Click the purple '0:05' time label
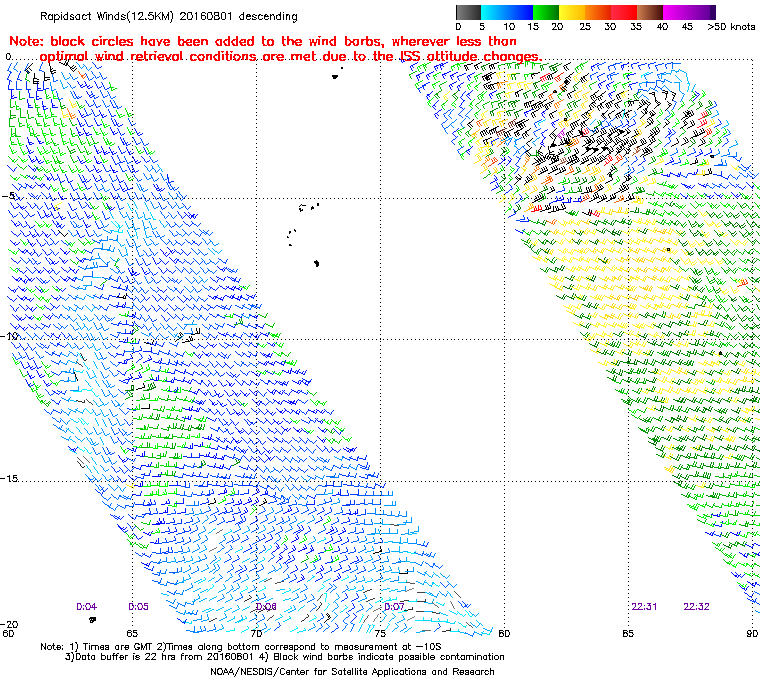This screenshot has width=760, height=688. tap(138, 607)
